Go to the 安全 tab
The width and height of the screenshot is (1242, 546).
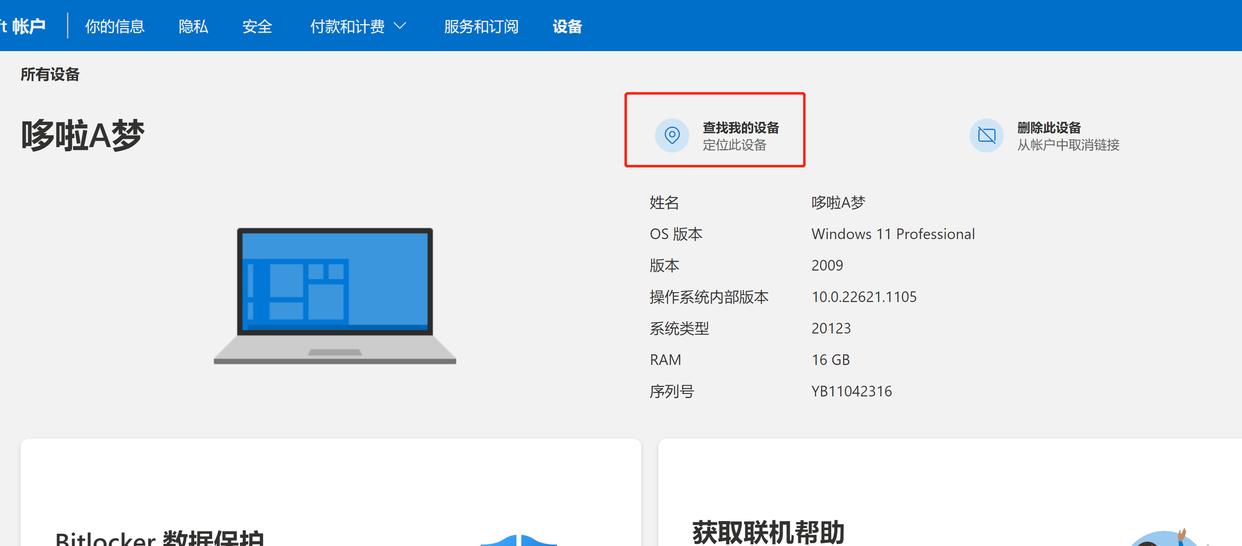click(x=257, y=26)
